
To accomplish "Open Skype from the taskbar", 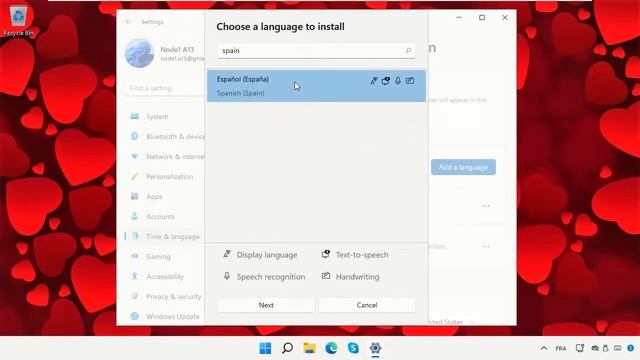I will point(353,348).
